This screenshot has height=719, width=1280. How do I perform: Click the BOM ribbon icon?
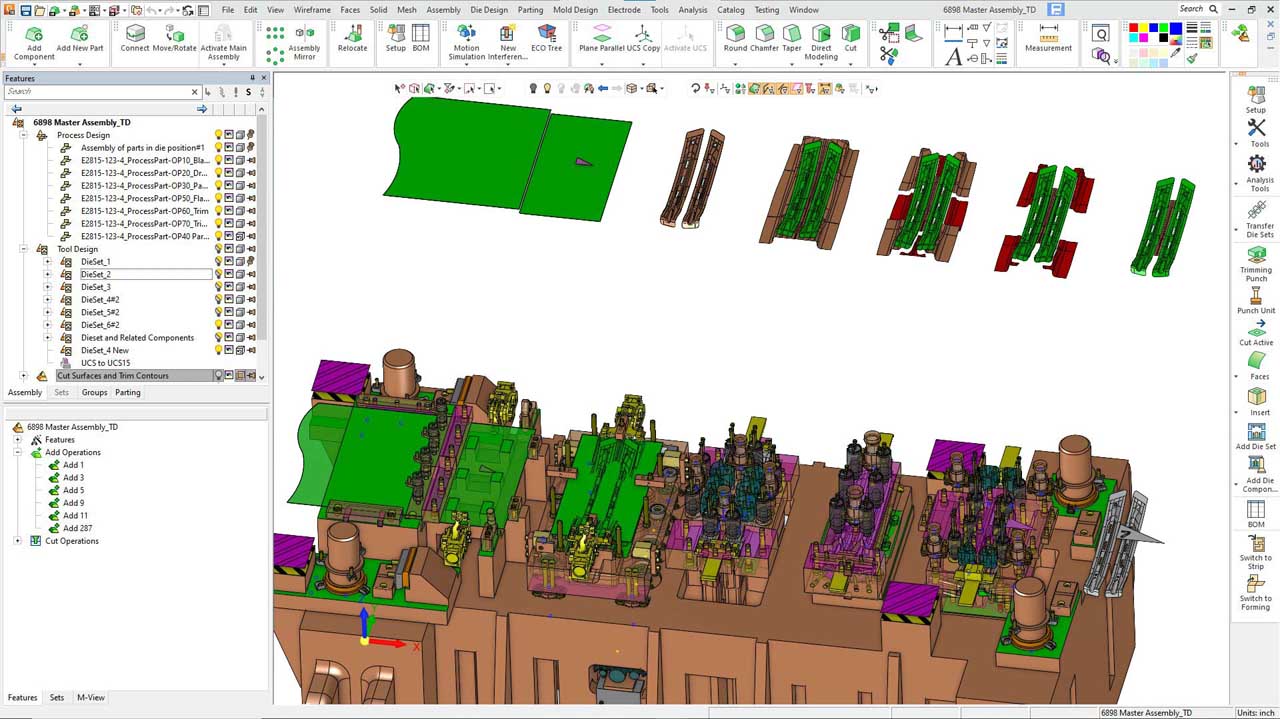[x=421, y=39]
